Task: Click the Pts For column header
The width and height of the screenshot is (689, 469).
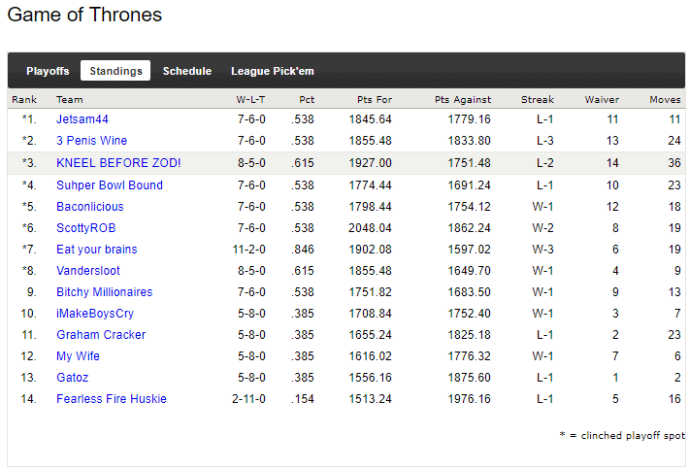Action: tap(374, 99)
